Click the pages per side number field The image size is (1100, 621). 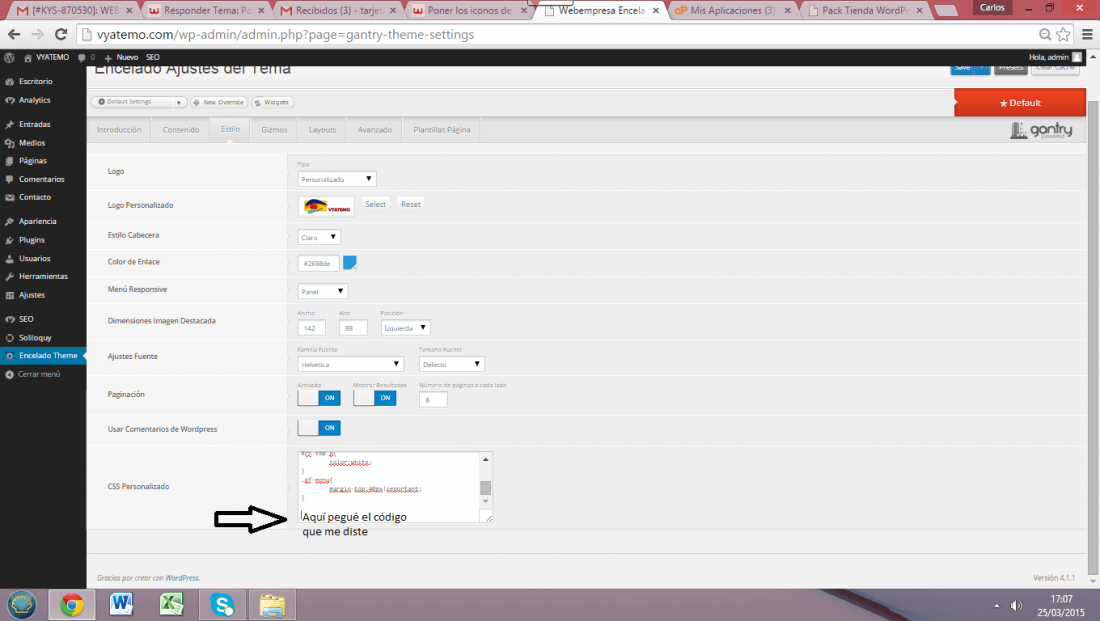(433, 400)
